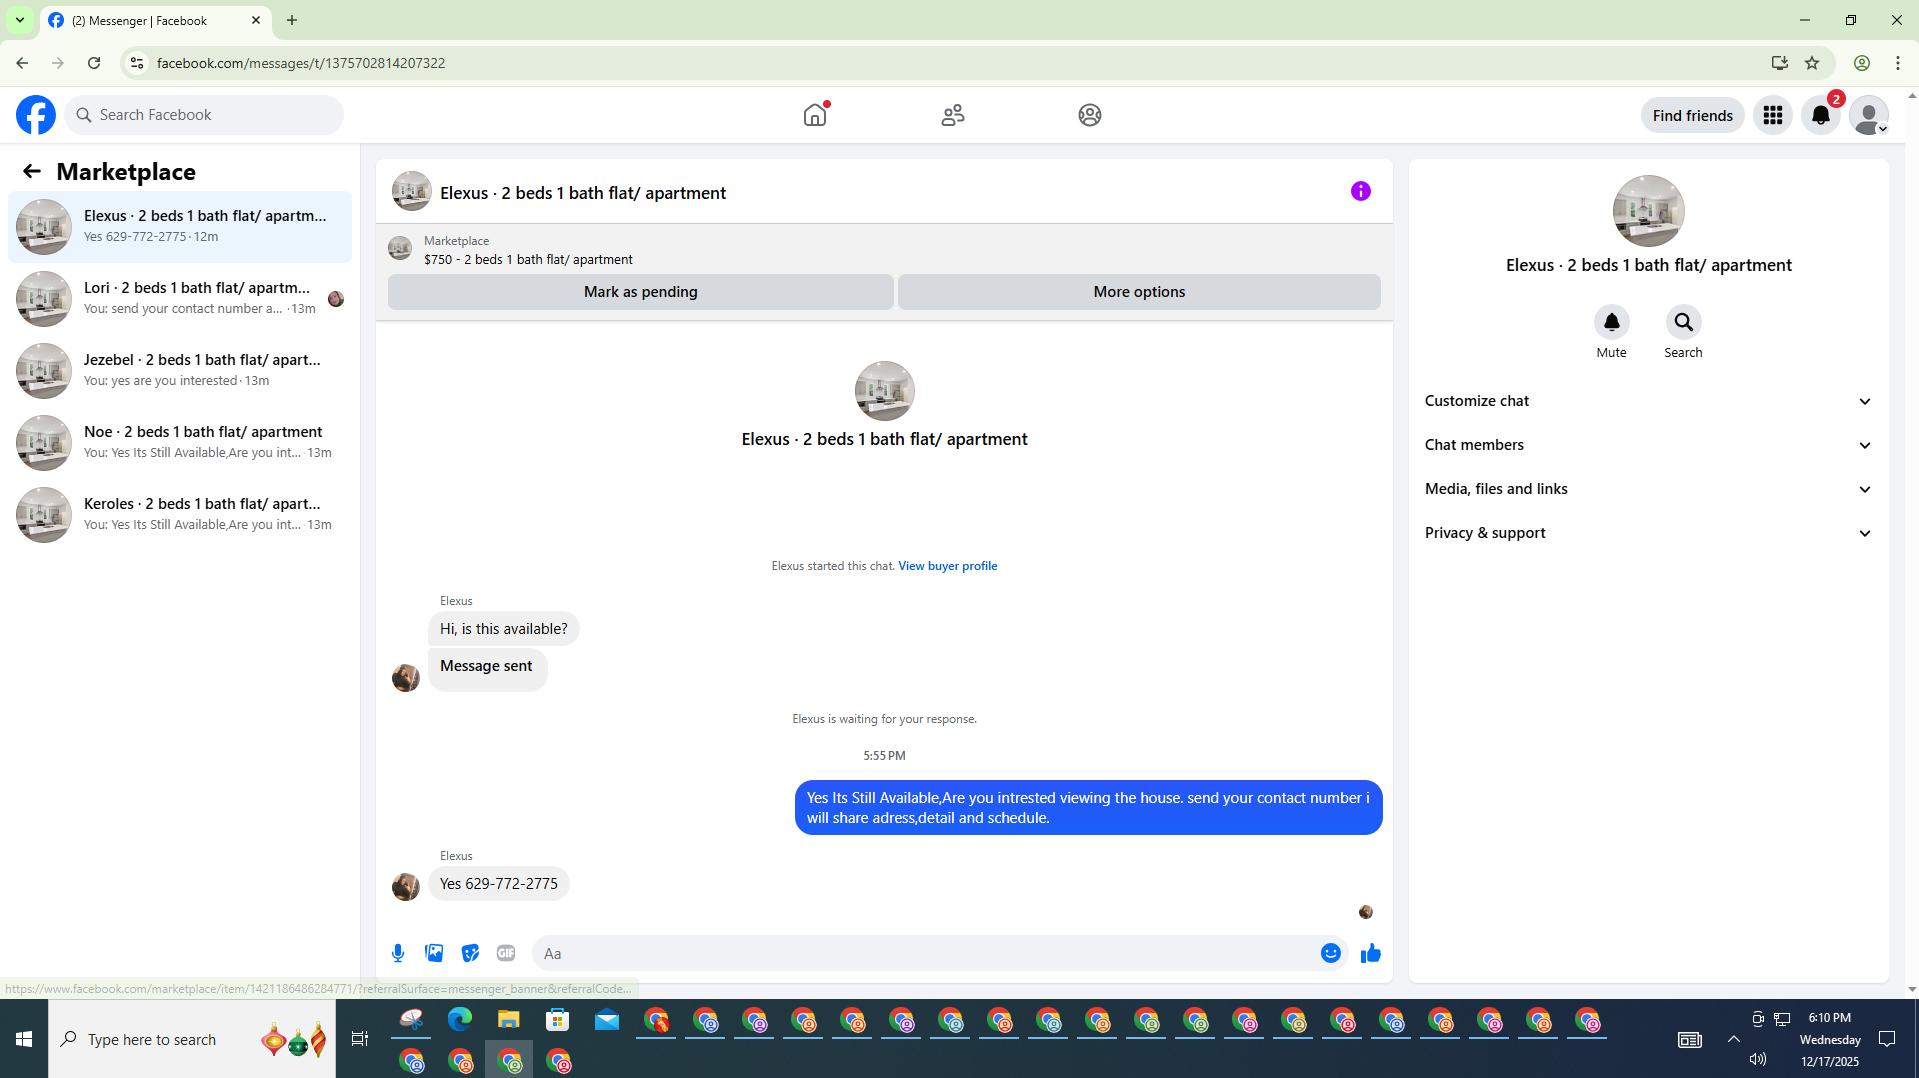Choose a GIF
Viewport: 1919px width, 1078px height.
(506, 953)
